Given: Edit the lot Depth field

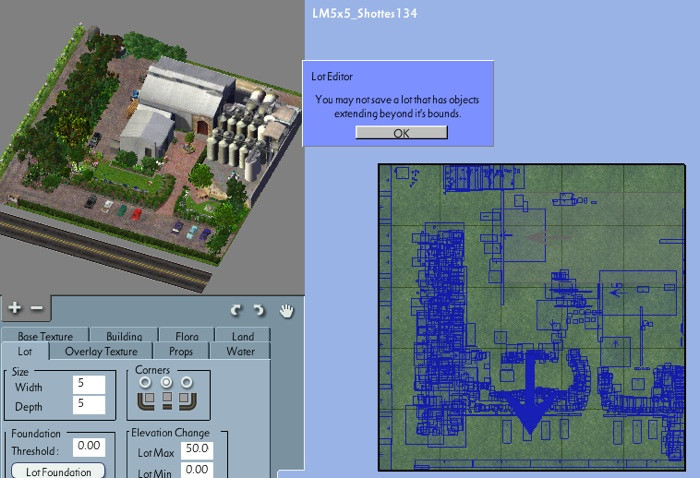Looking at the screenshot, I should click(89, 405).
